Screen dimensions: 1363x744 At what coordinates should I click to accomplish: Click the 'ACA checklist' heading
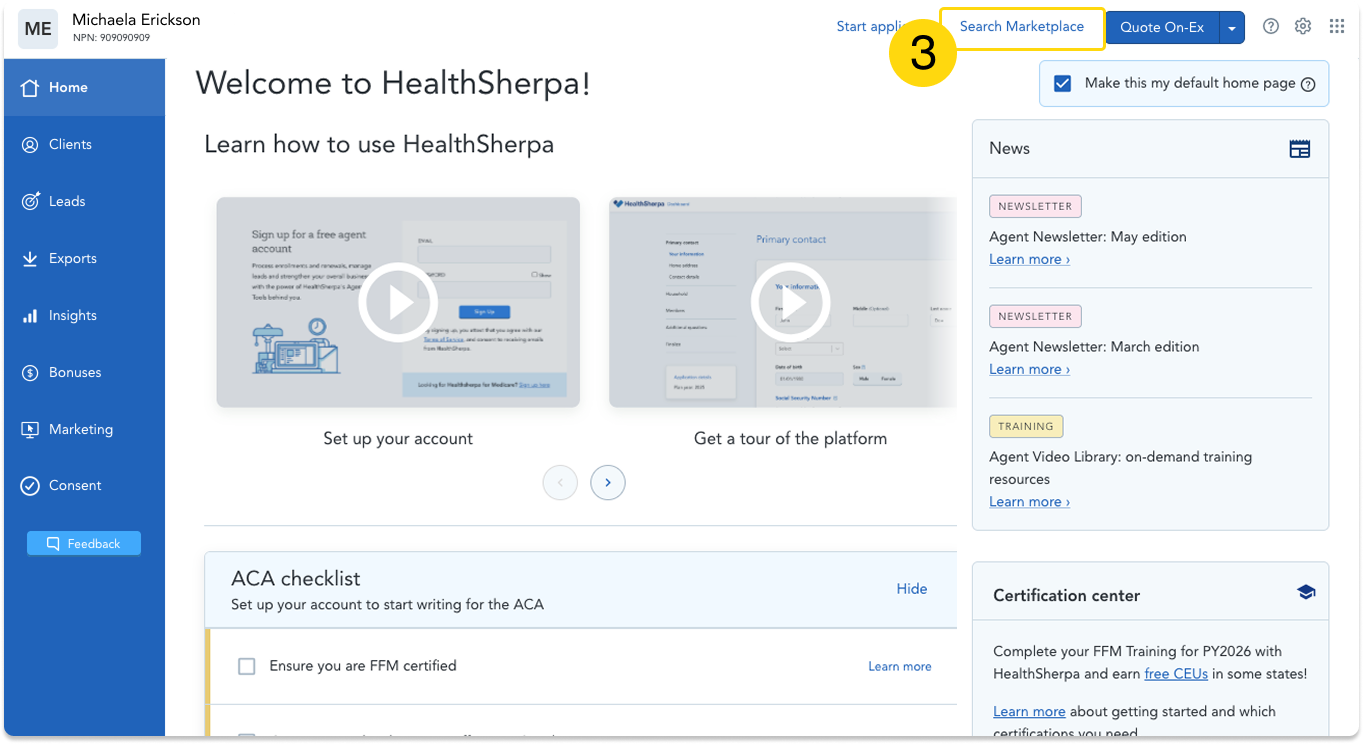click(x=296, y=579)
